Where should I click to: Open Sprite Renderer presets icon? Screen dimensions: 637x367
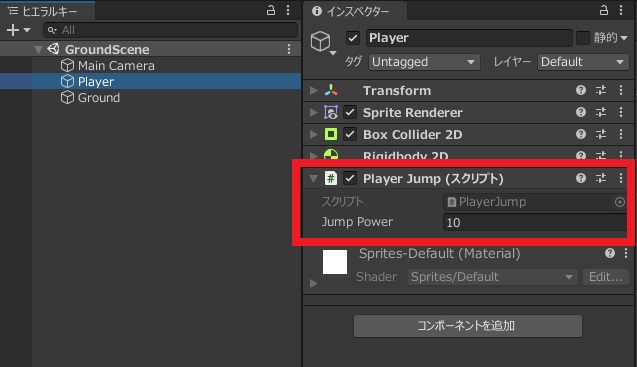coord(601,112)
